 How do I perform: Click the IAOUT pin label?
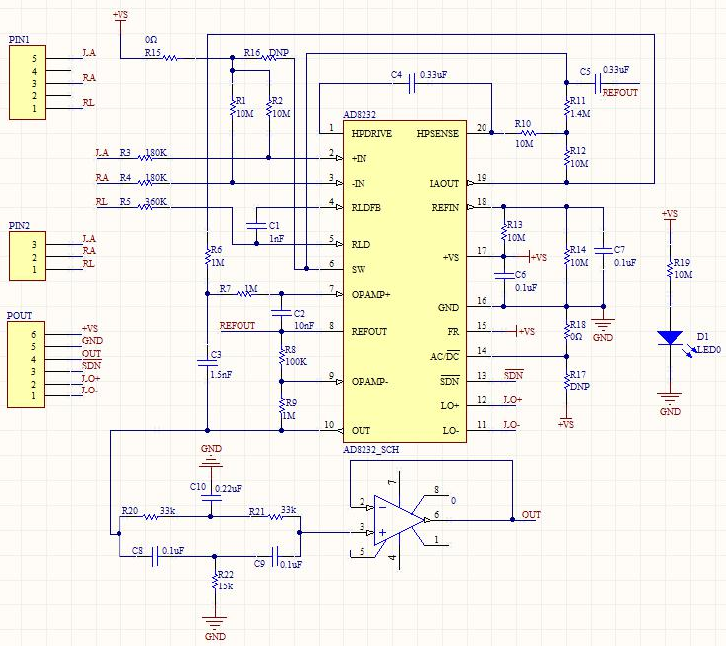pos(444,184)
